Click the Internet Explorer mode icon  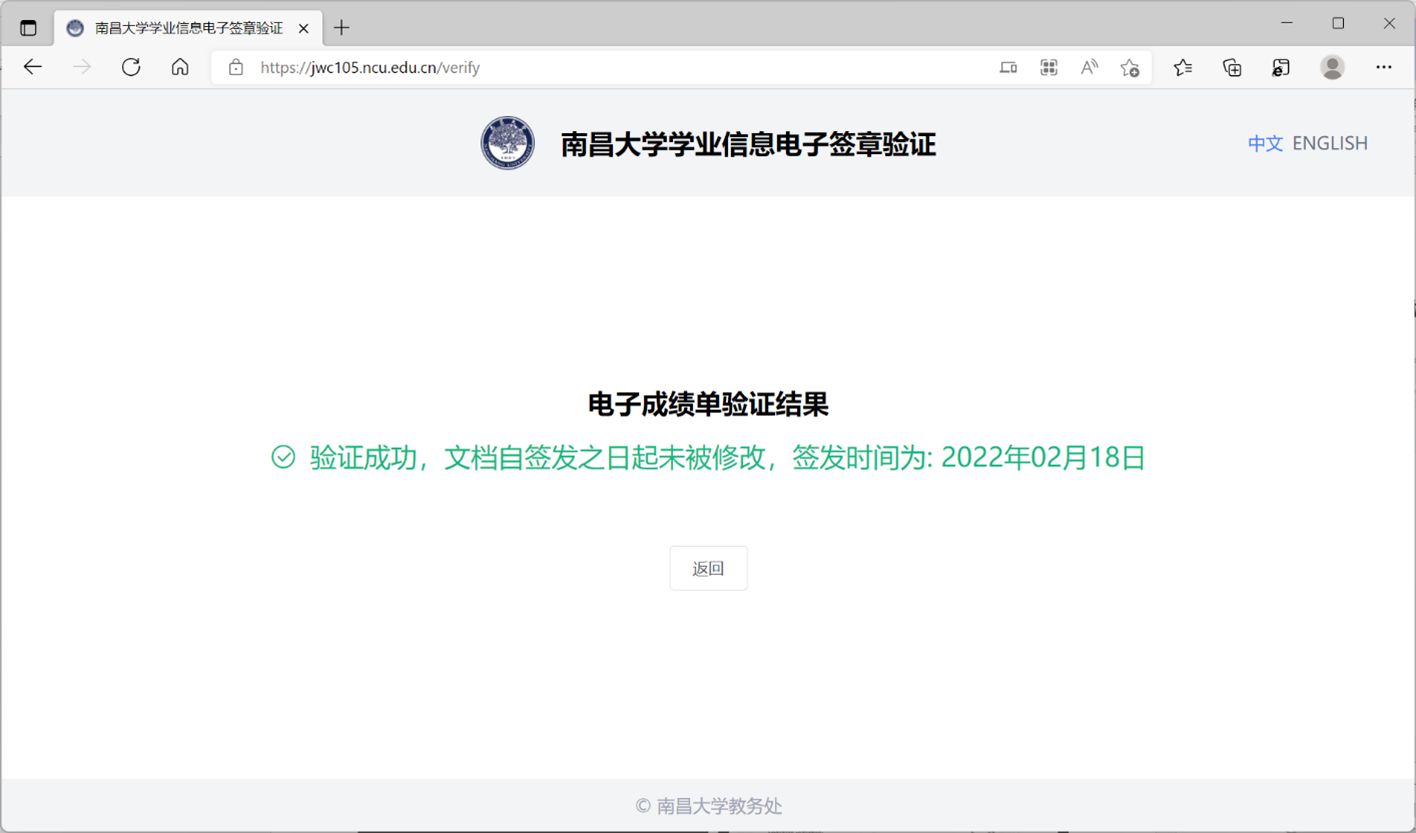point(1281,67)
